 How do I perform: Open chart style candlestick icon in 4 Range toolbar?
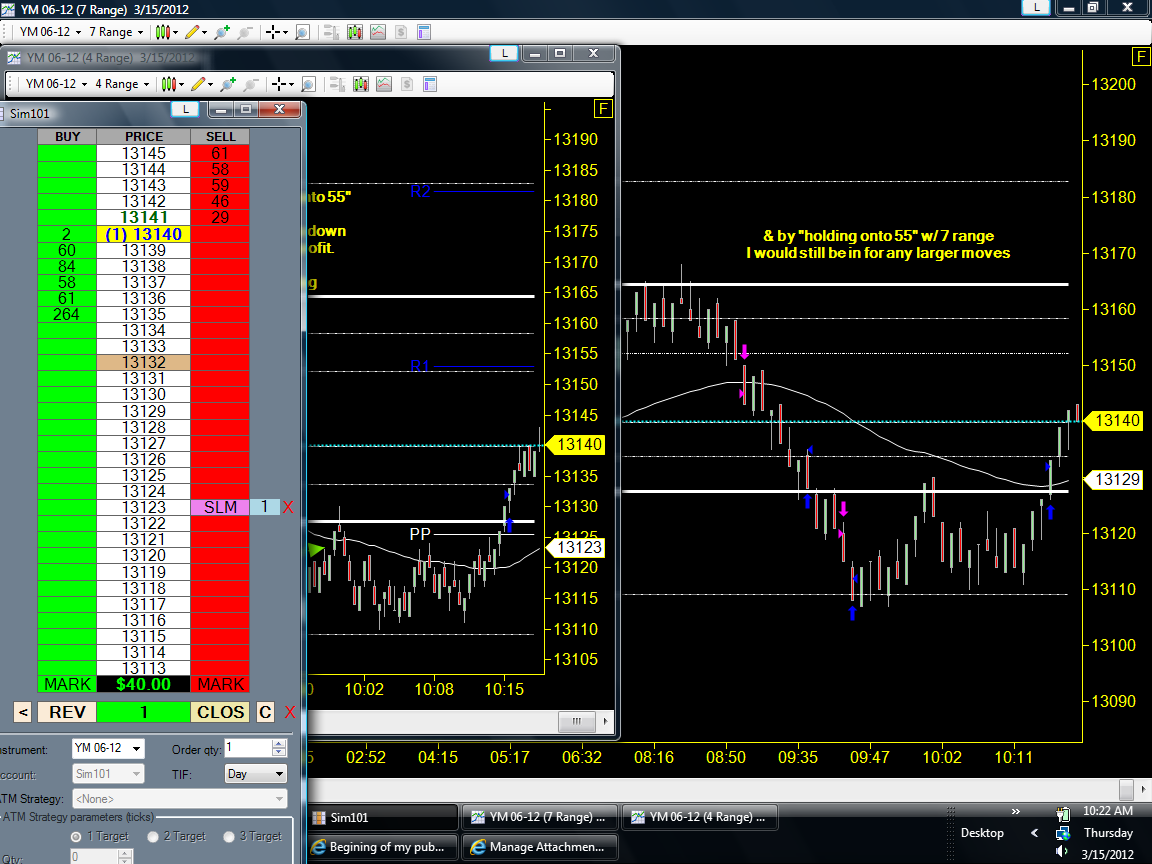point(169,84)
